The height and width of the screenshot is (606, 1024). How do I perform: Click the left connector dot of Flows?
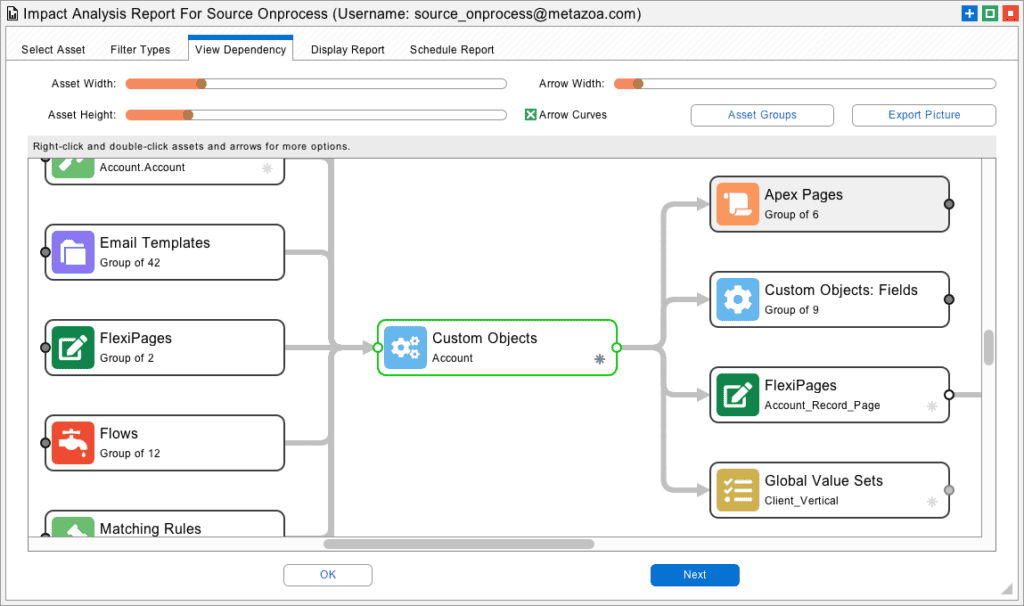coord(45,443)
